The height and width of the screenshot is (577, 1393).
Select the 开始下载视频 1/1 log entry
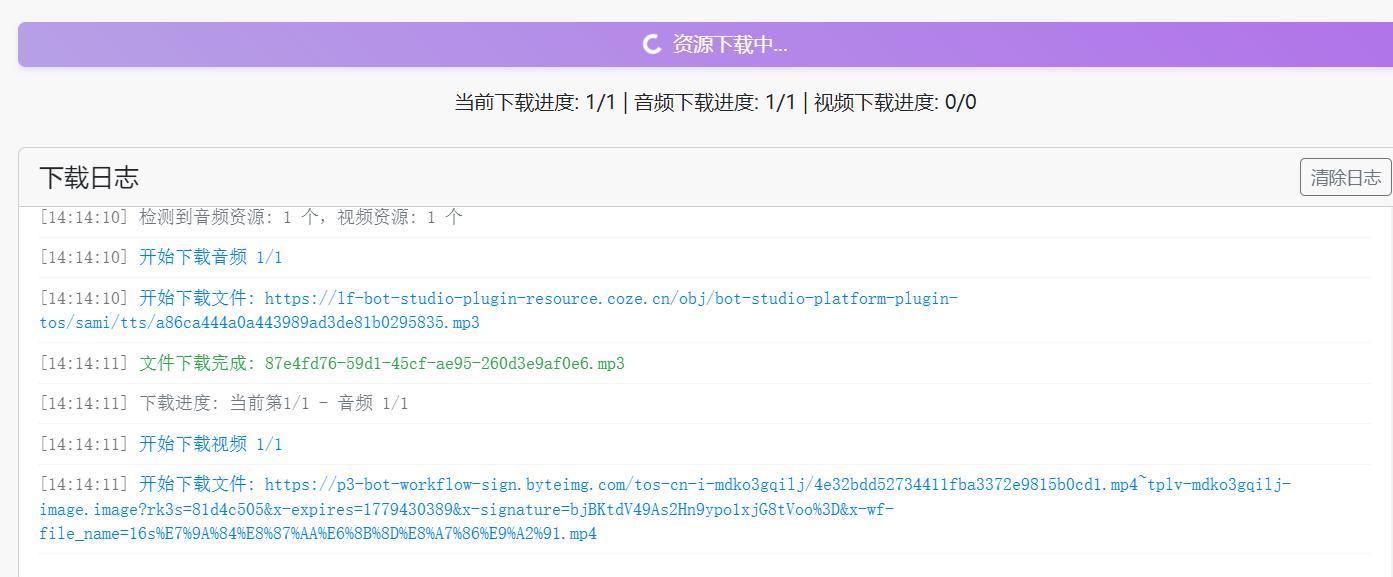(x=210, y=444)
